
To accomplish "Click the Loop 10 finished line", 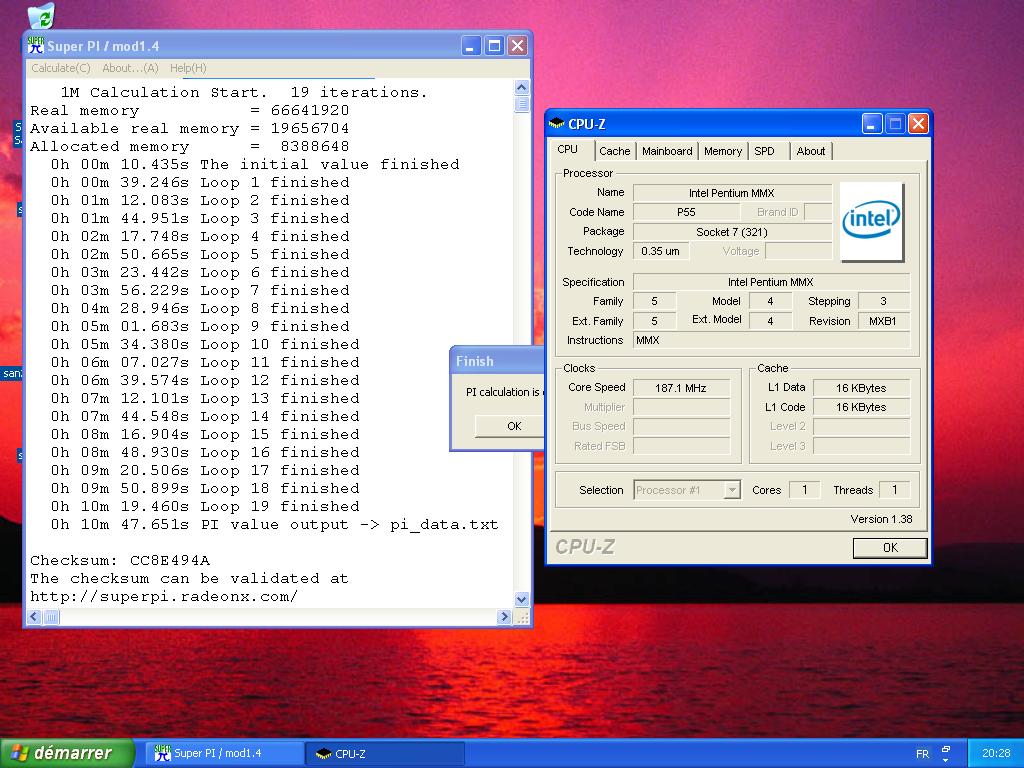I will click(205, 344).
